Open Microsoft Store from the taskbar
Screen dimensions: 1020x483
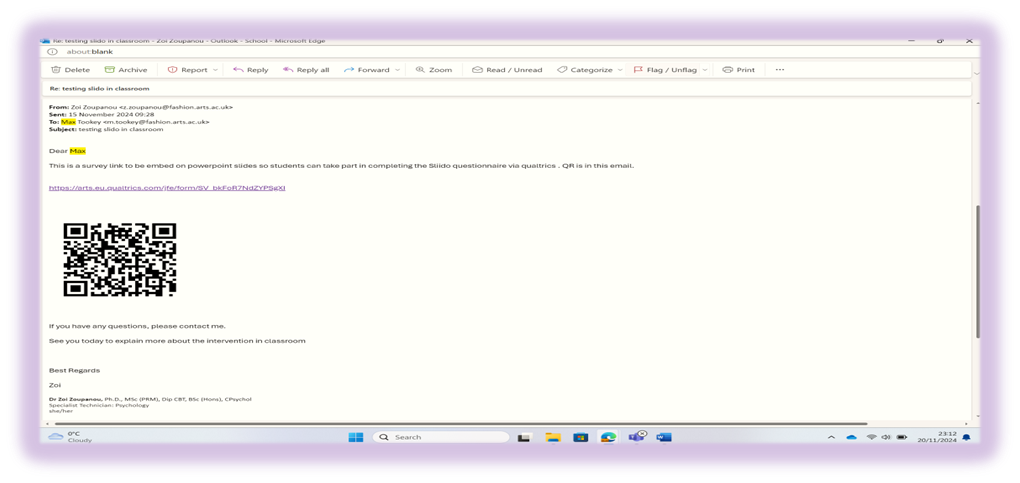point(581,437)
